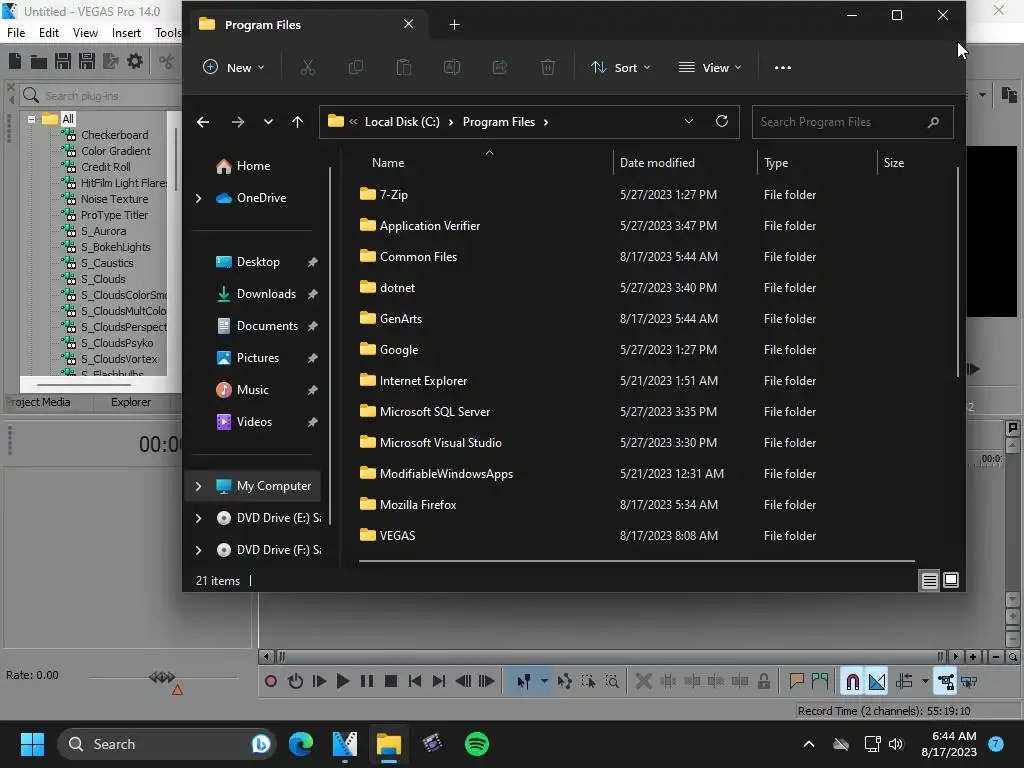Image resolution: width=1024 pixels, height=768 pixels.
Task: Adjust the playback Rate slider in VEGAS
Action: [x=162, y=677]
